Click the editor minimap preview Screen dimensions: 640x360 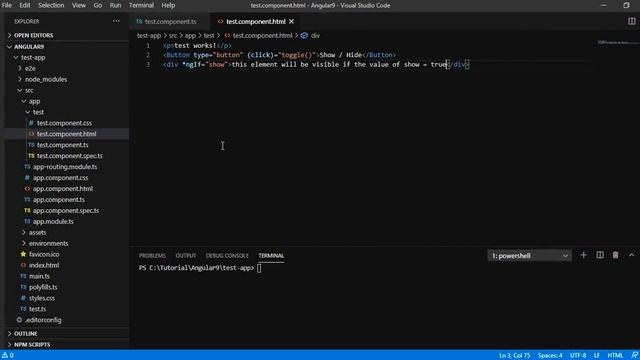(x=618, y=42)
